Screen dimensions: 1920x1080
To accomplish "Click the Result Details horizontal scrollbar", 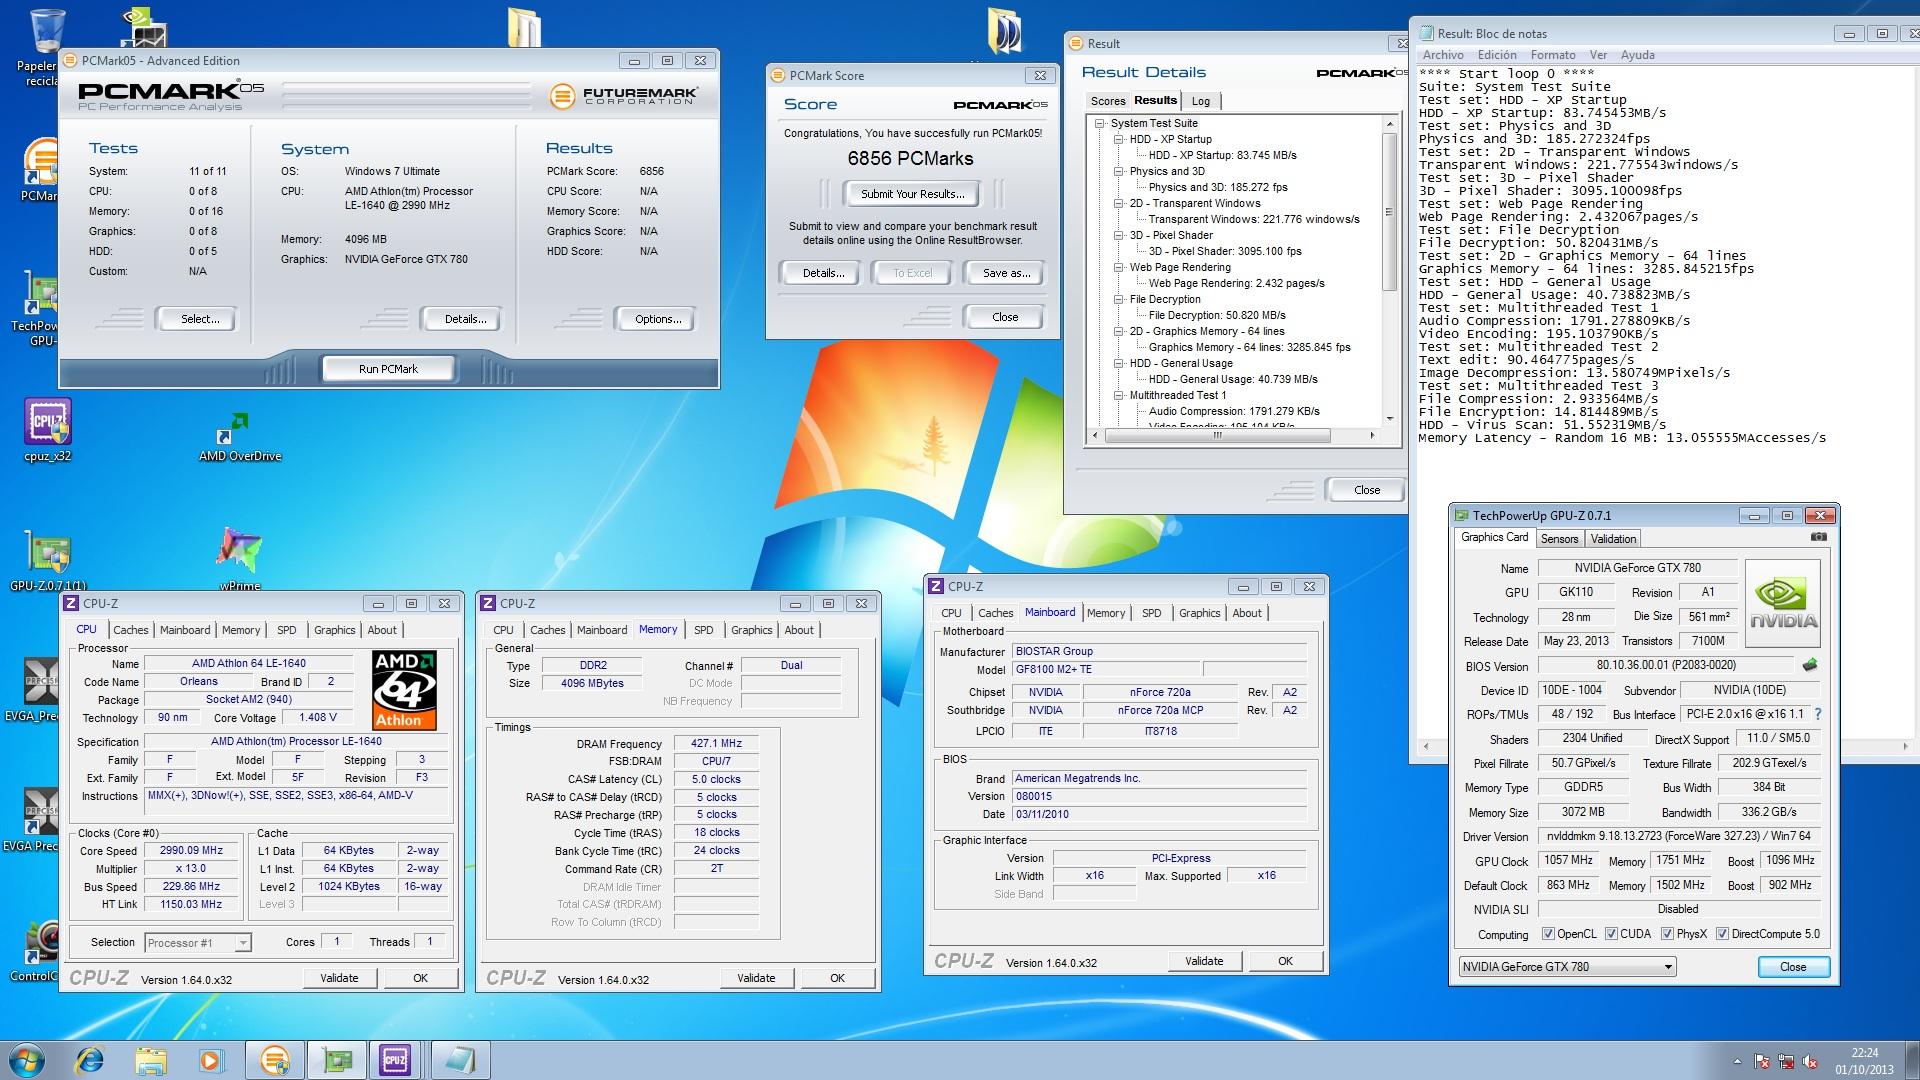I will tap(1232, 435).
